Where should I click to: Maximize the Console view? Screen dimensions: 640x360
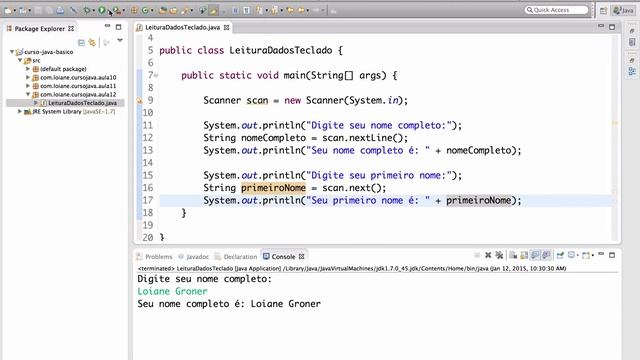tap(612, 255)
